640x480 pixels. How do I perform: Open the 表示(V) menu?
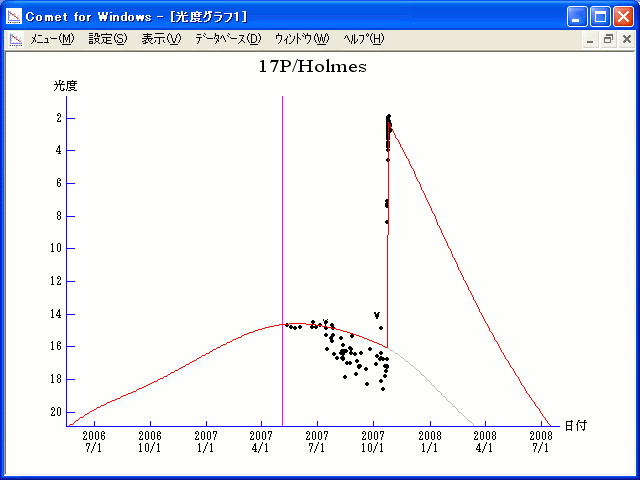161,39
